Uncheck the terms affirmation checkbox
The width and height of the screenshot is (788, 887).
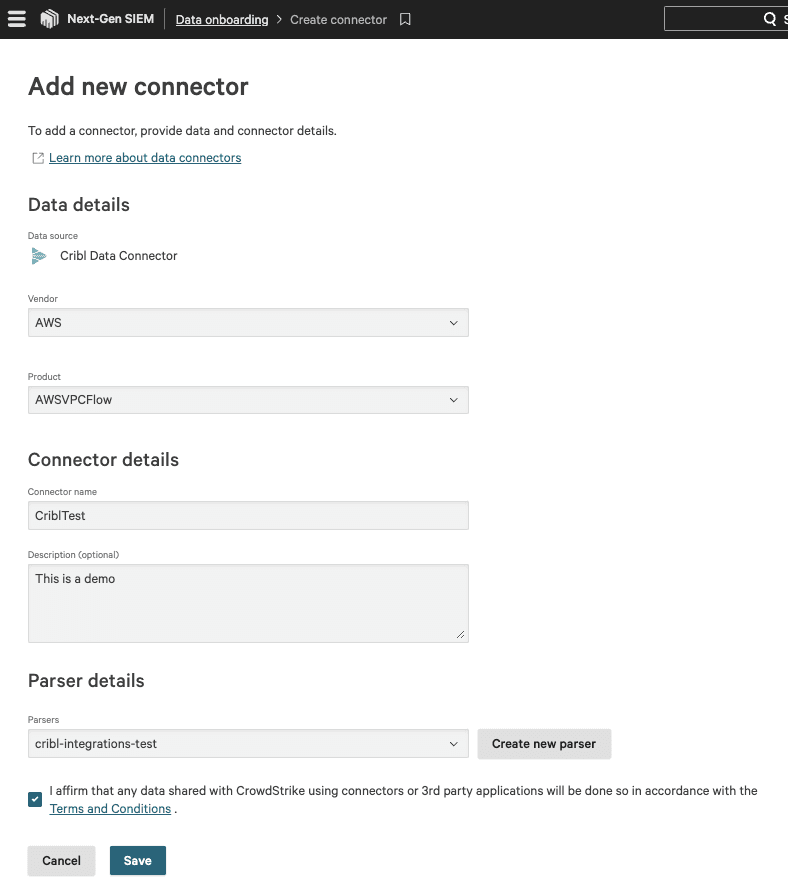pos(35,799)
